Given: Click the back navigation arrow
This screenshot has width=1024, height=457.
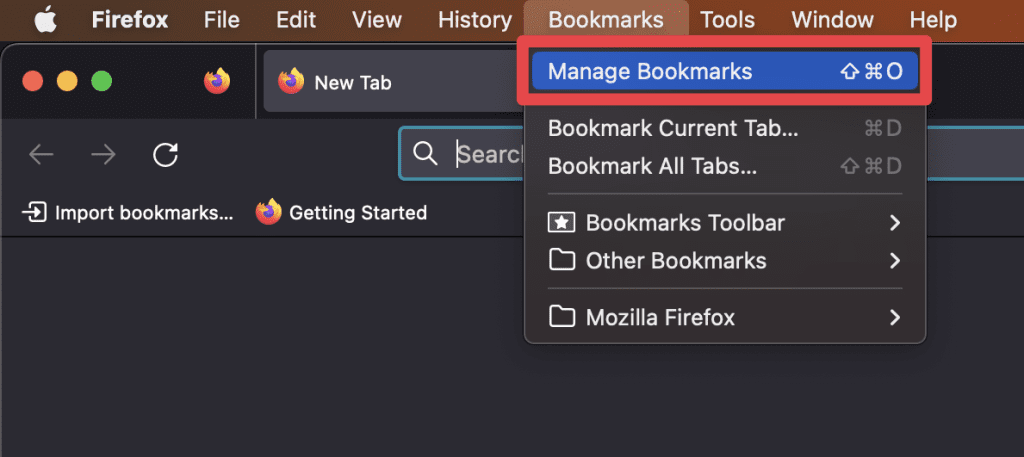Looking at the screenshot, I should [41, 154].
